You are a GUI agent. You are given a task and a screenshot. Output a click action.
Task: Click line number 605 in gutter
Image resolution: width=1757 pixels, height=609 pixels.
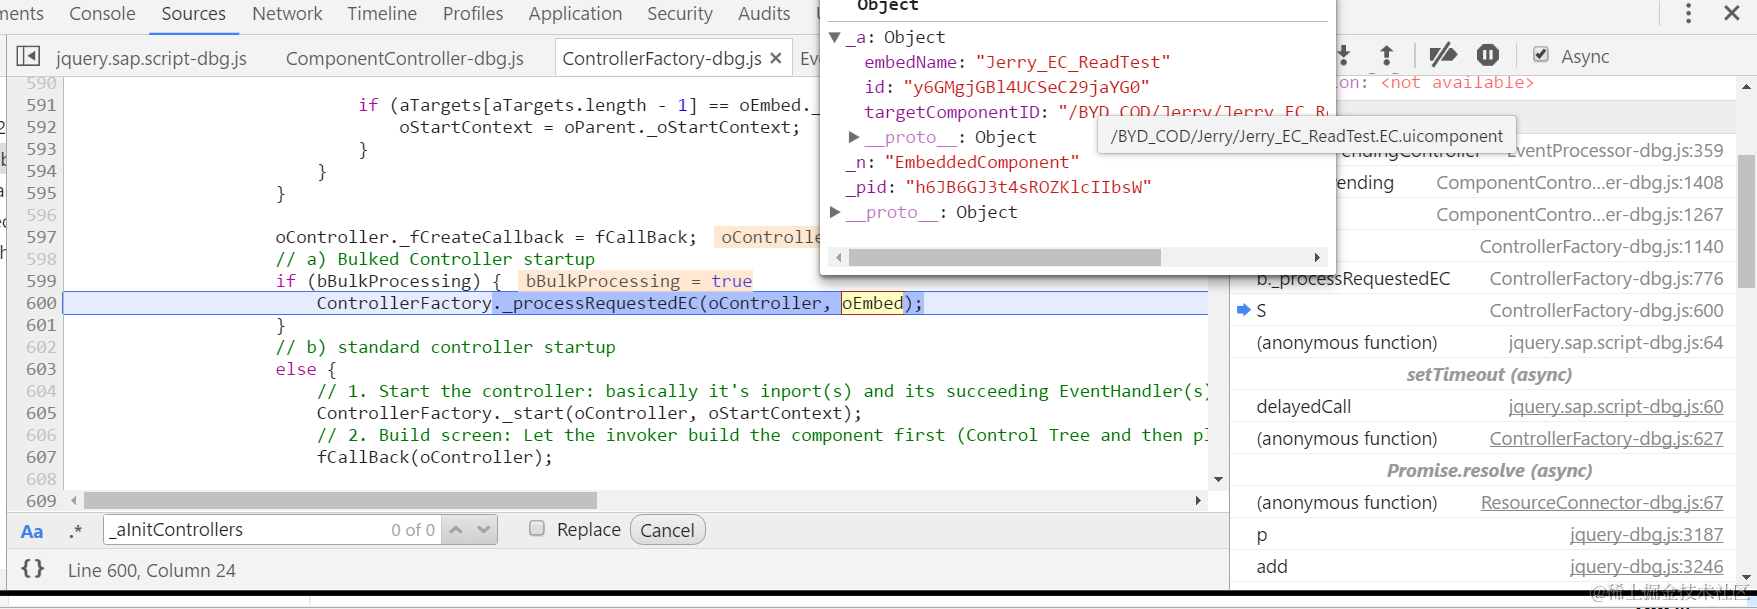(x=41, y=413)
